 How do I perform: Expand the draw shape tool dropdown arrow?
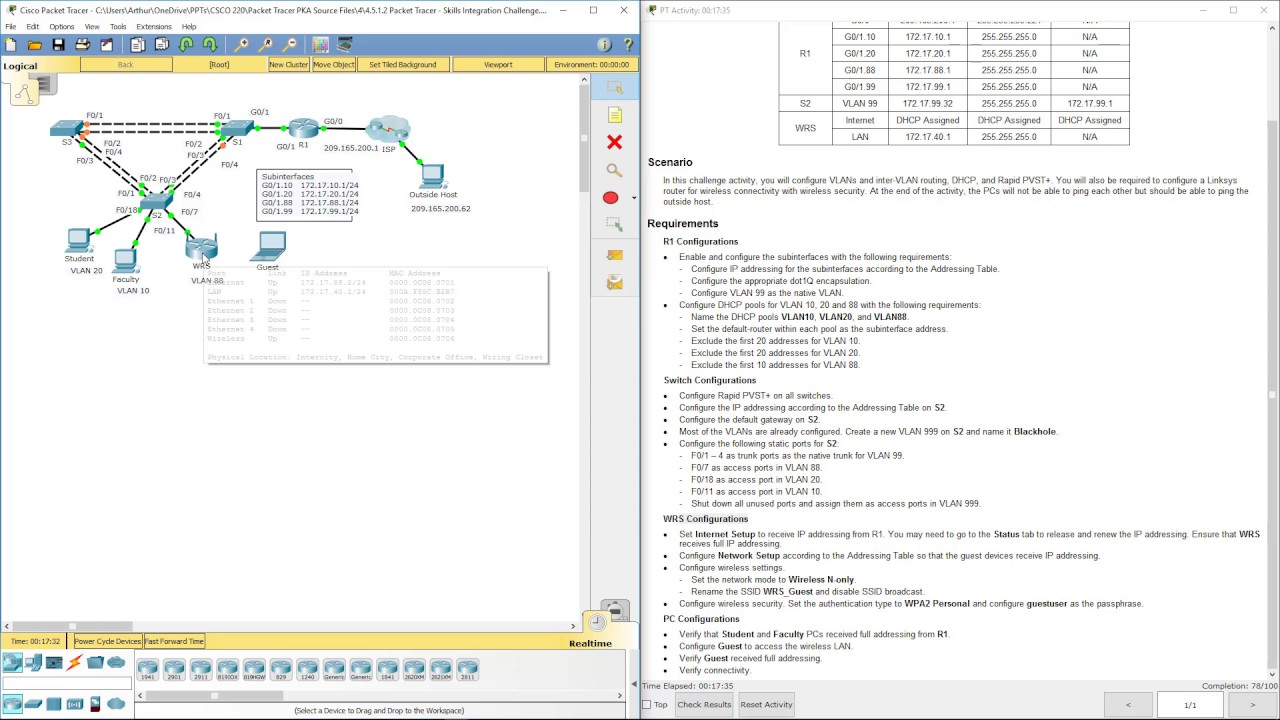coord(633,198)
